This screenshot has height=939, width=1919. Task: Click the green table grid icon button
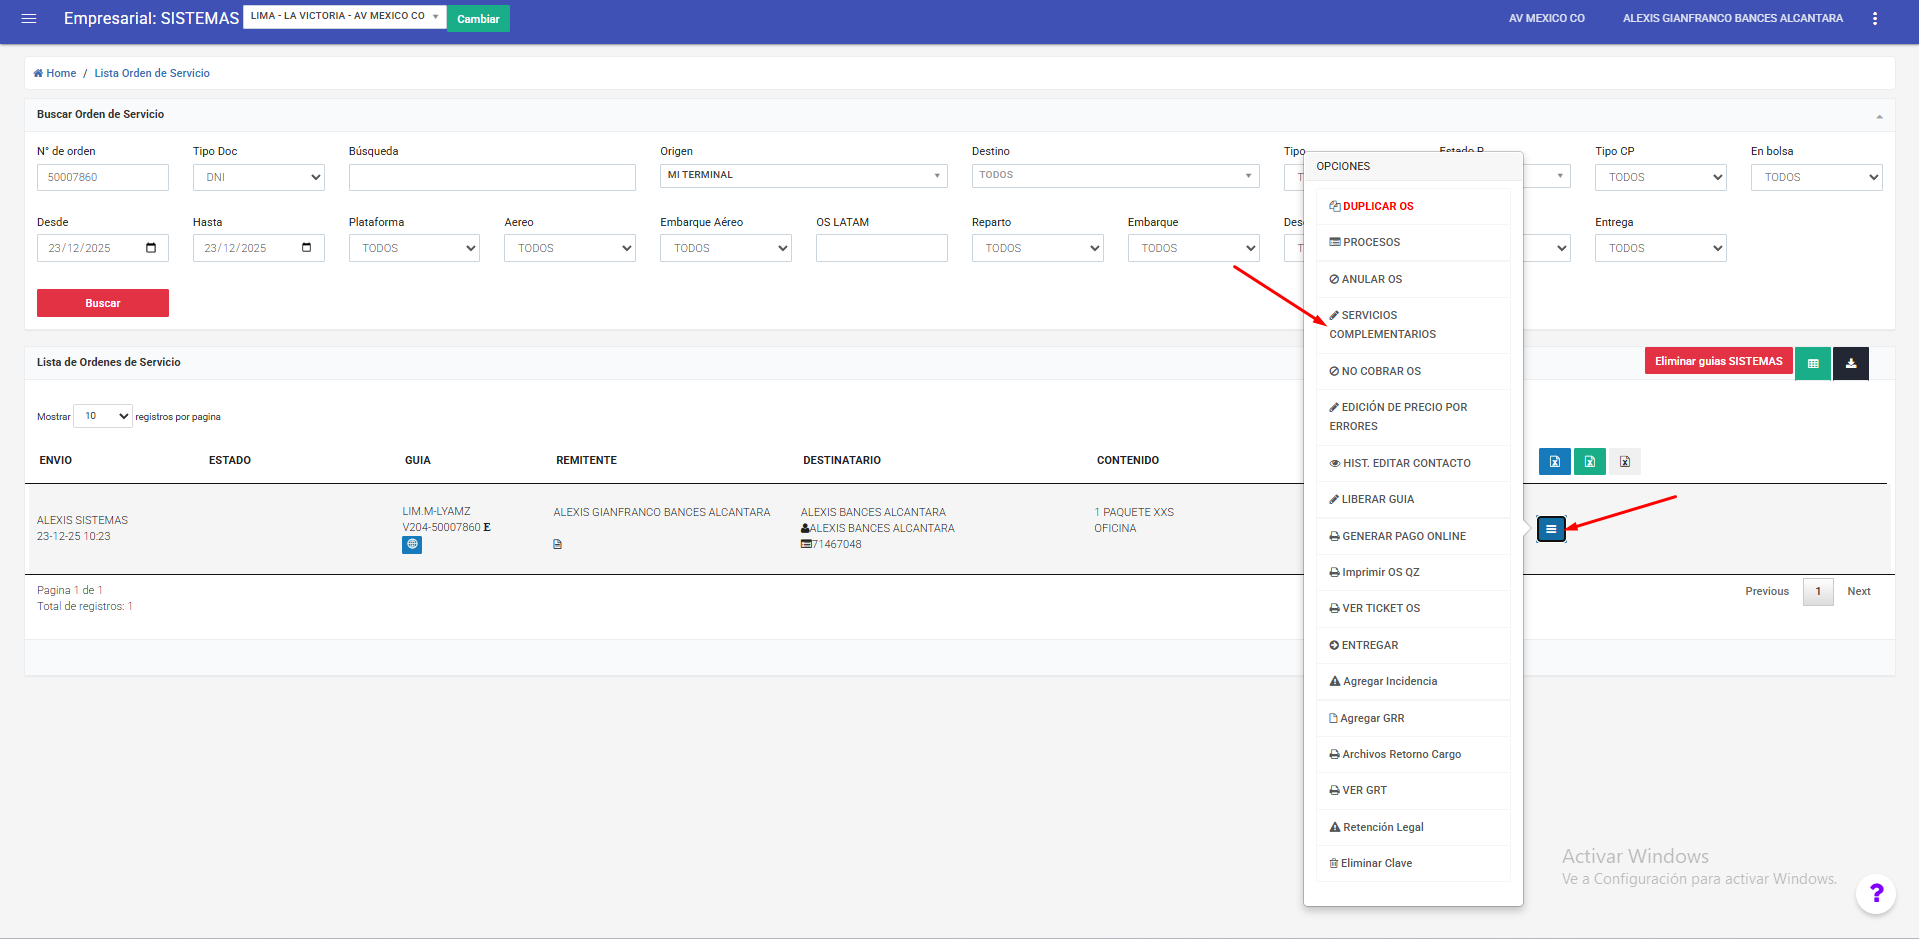[1812, 363]
